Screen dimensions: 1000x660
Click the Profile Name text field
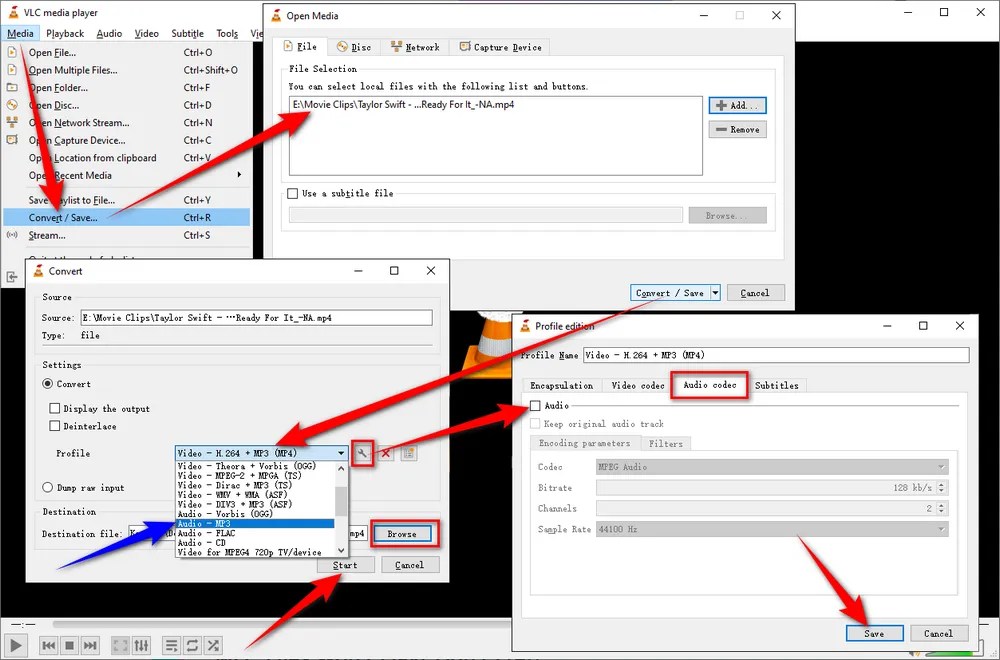click(776, 355)
